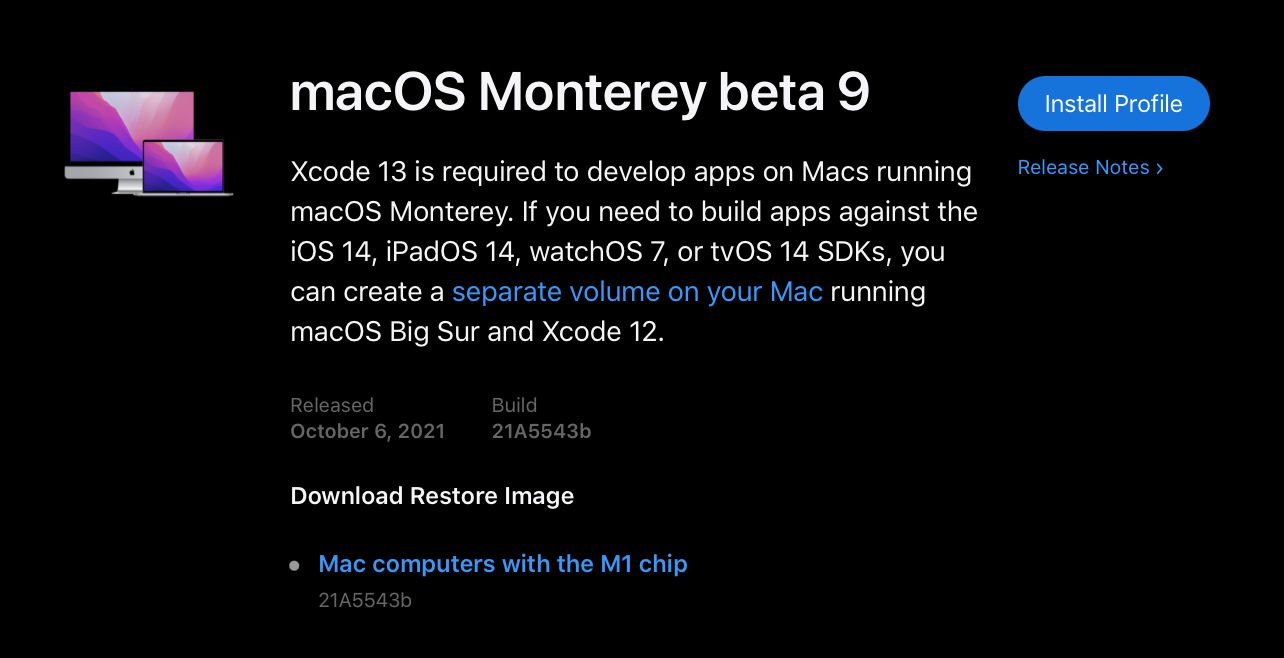Click the October 6, 2021 release date
This screenshot has width=1284, height=658.
click(x=367, y=431)
